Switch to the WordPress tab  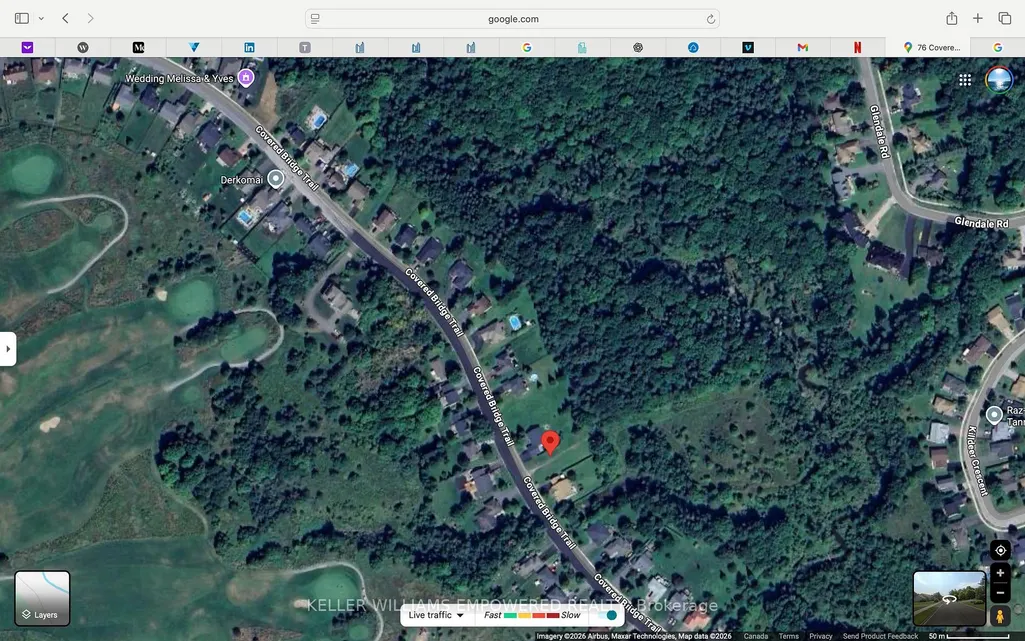tap(83, 47)
